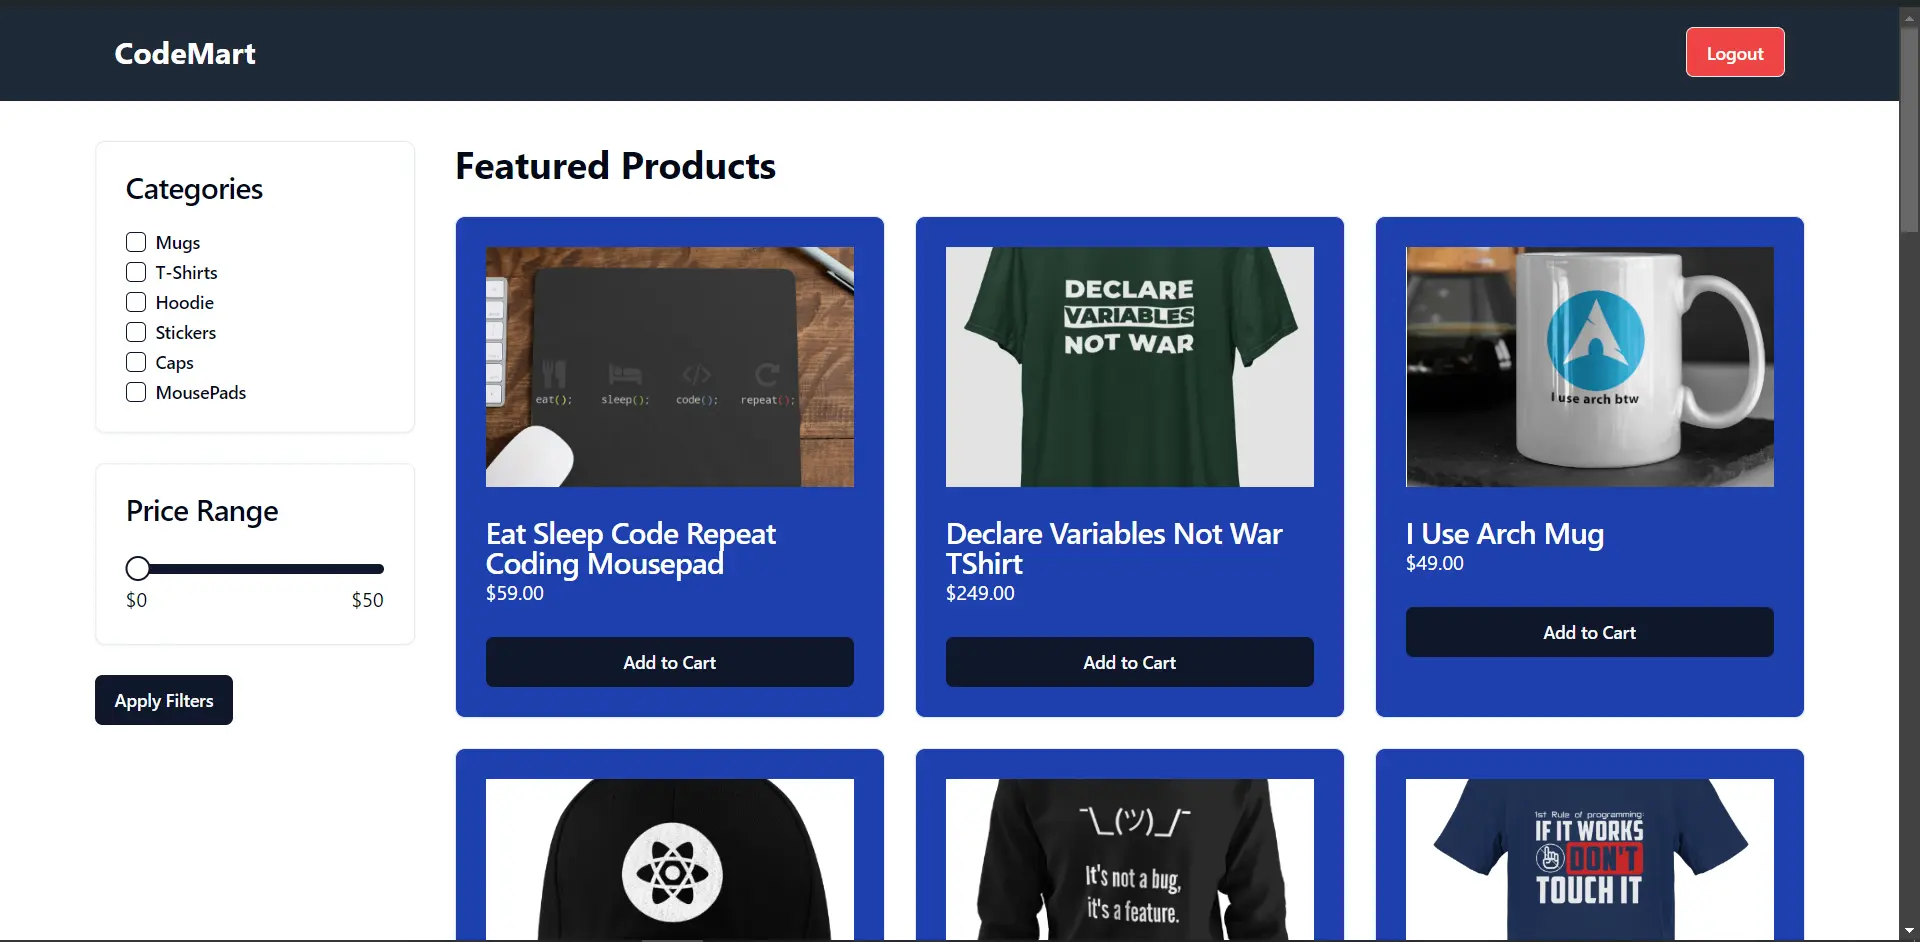This screenshot has height=942, width=1920.
Task: Click the CodeMart logo
Action: [x=184, y=53]
